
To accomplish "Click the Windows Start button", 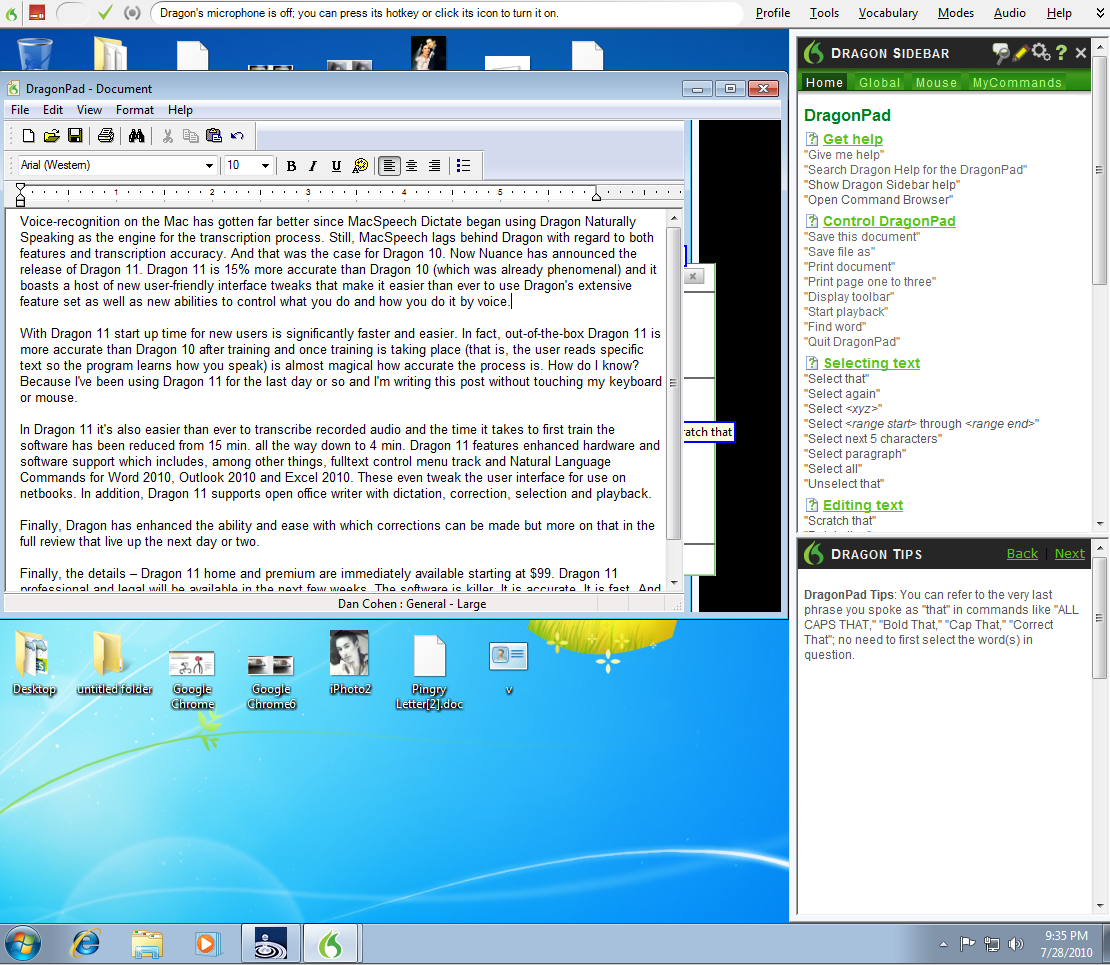I will 23,944.
